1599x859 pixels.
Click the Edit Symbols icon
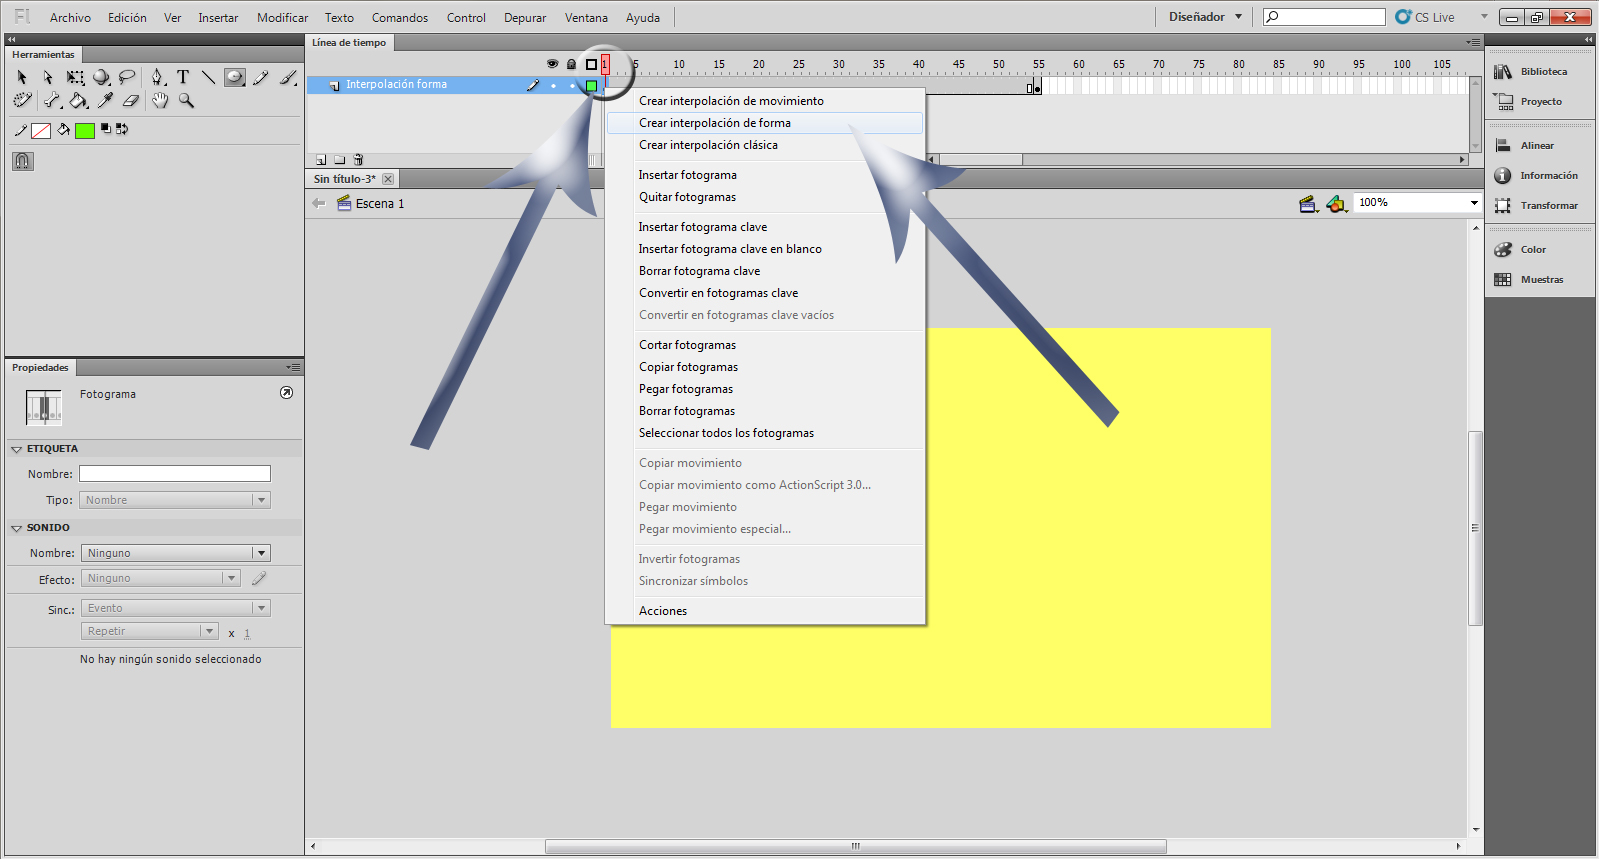pos(1336,204)
